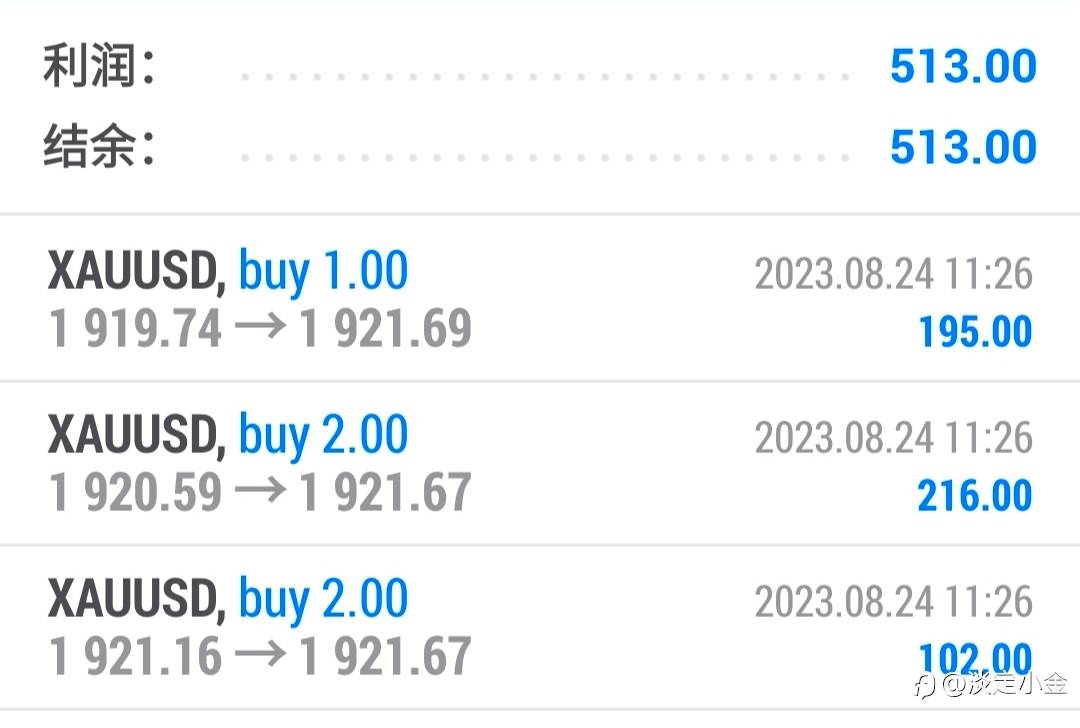Tap the 102.00 profit value
The height and width of the screenshot is (728, 1080).
click(975, 658)
